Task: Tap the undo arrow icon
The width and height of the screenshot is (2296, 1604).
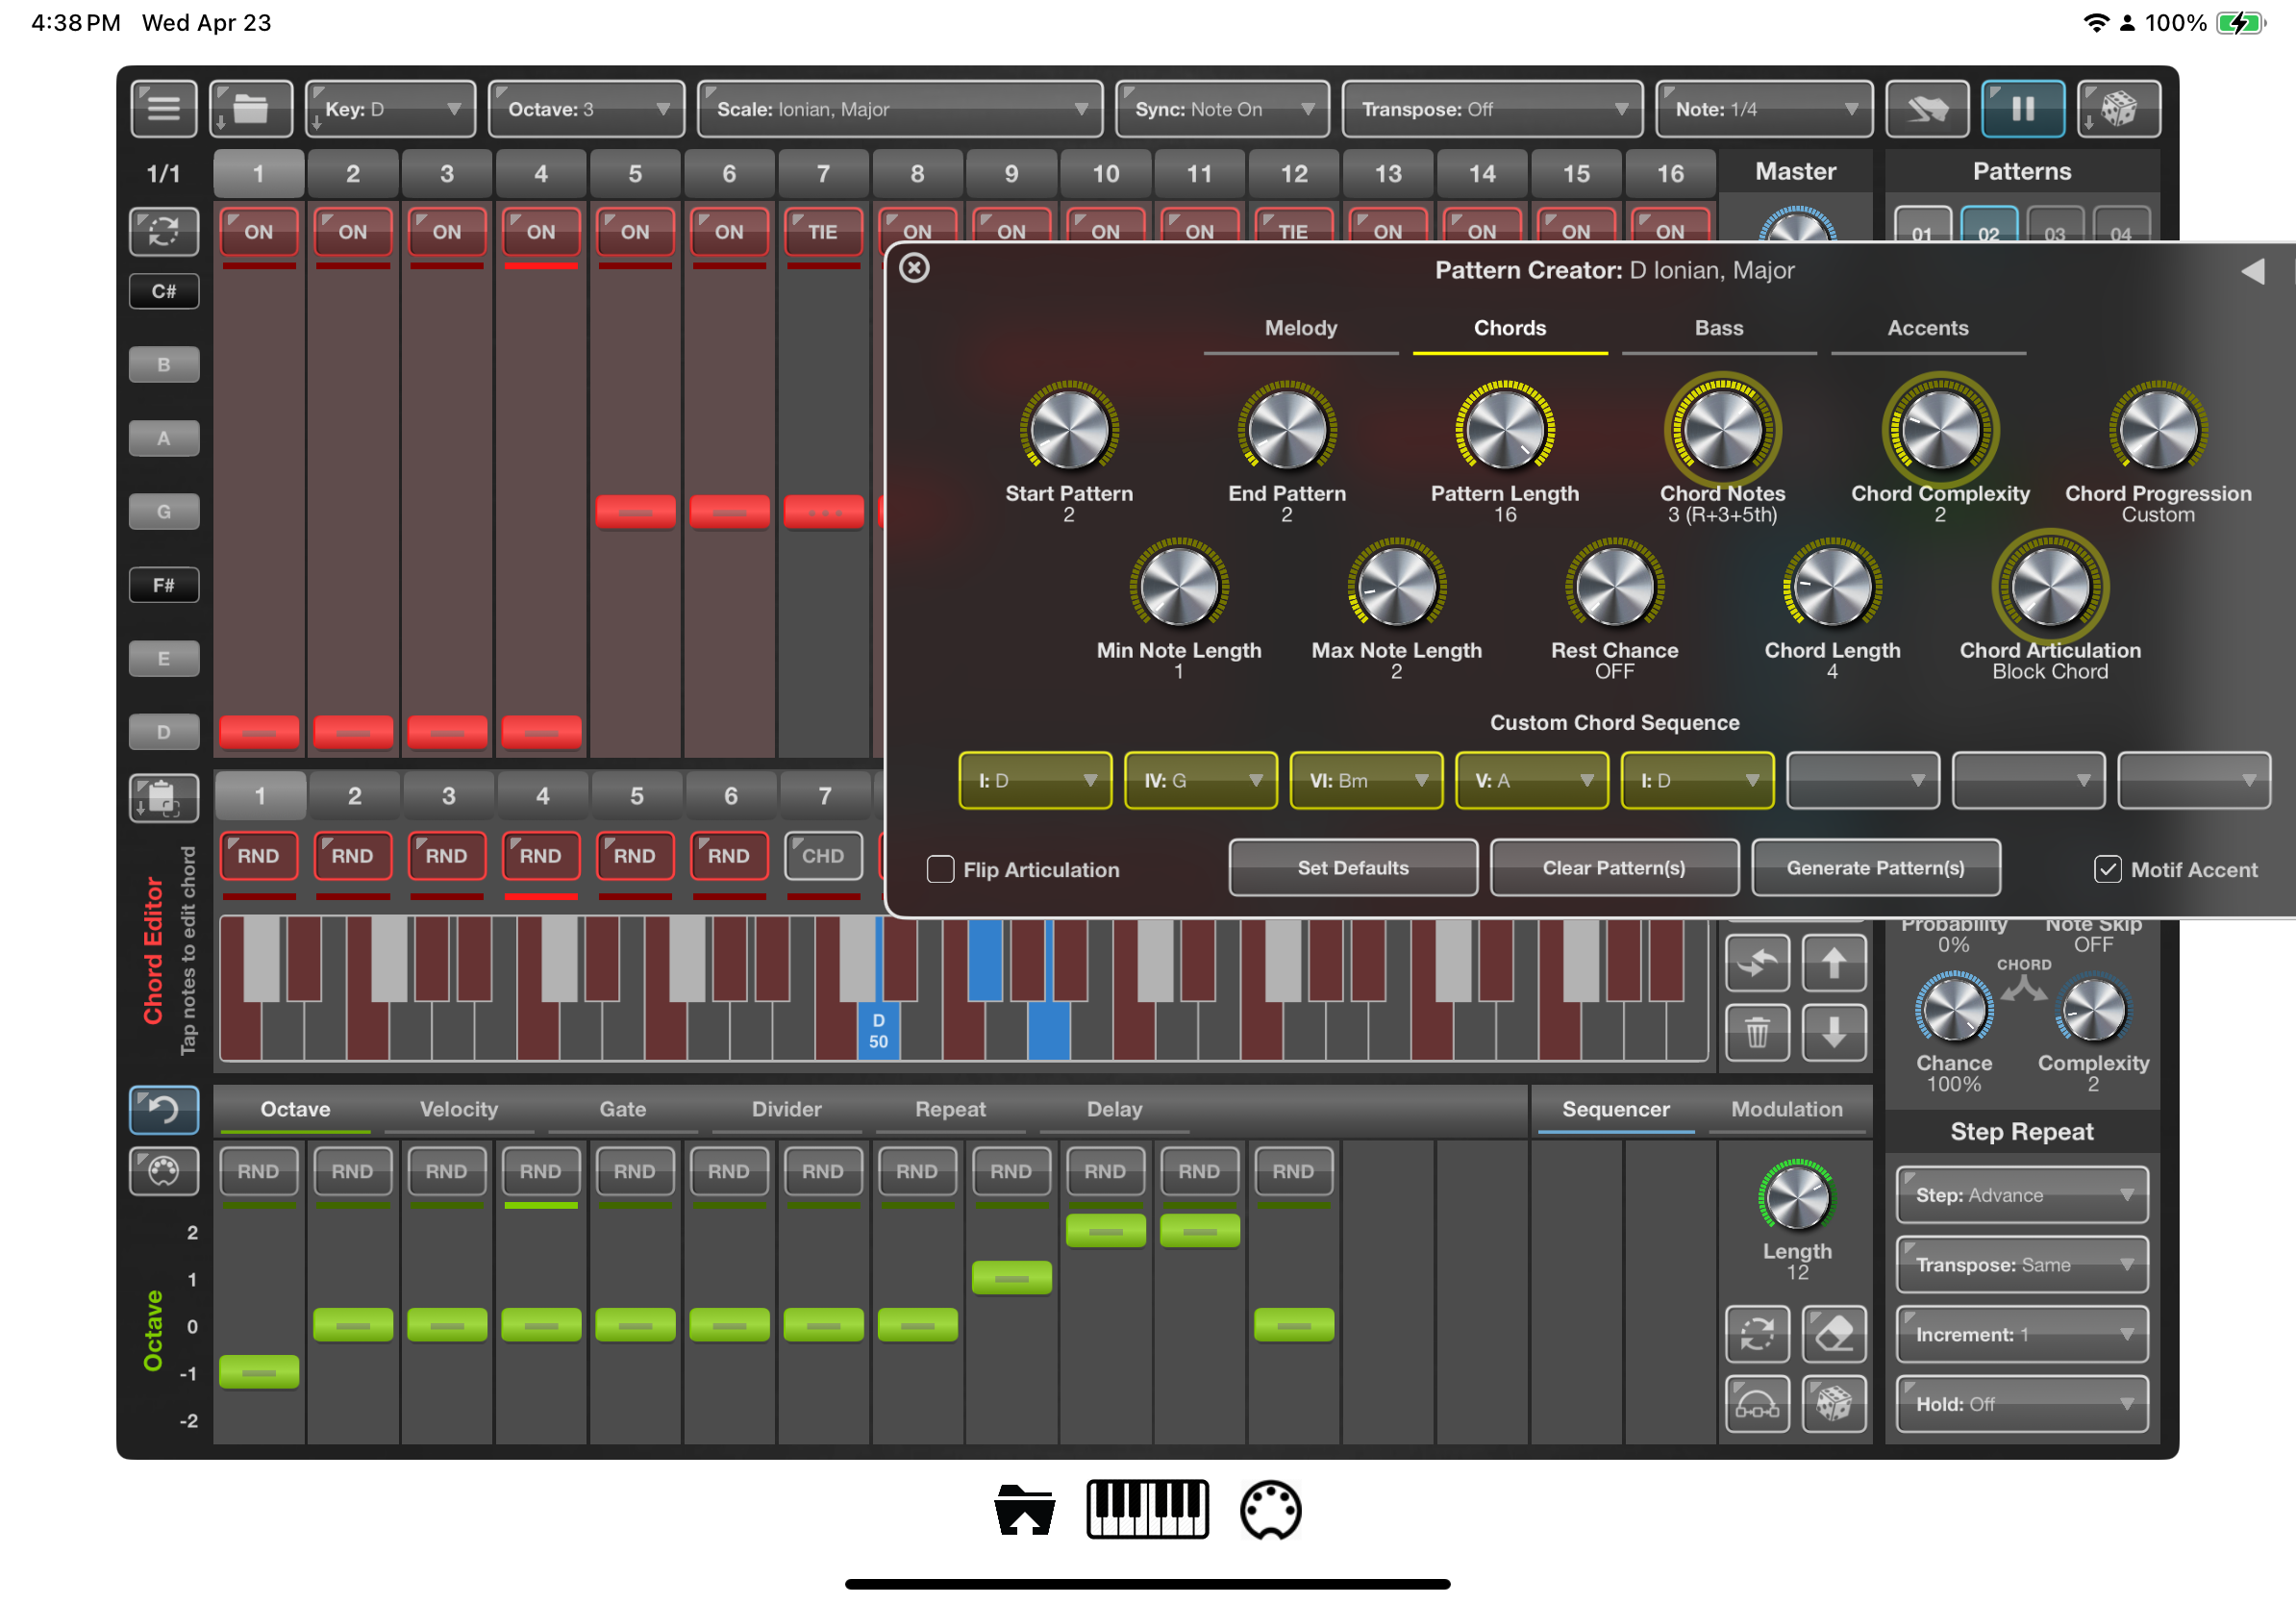Action: pos(164,1110)
